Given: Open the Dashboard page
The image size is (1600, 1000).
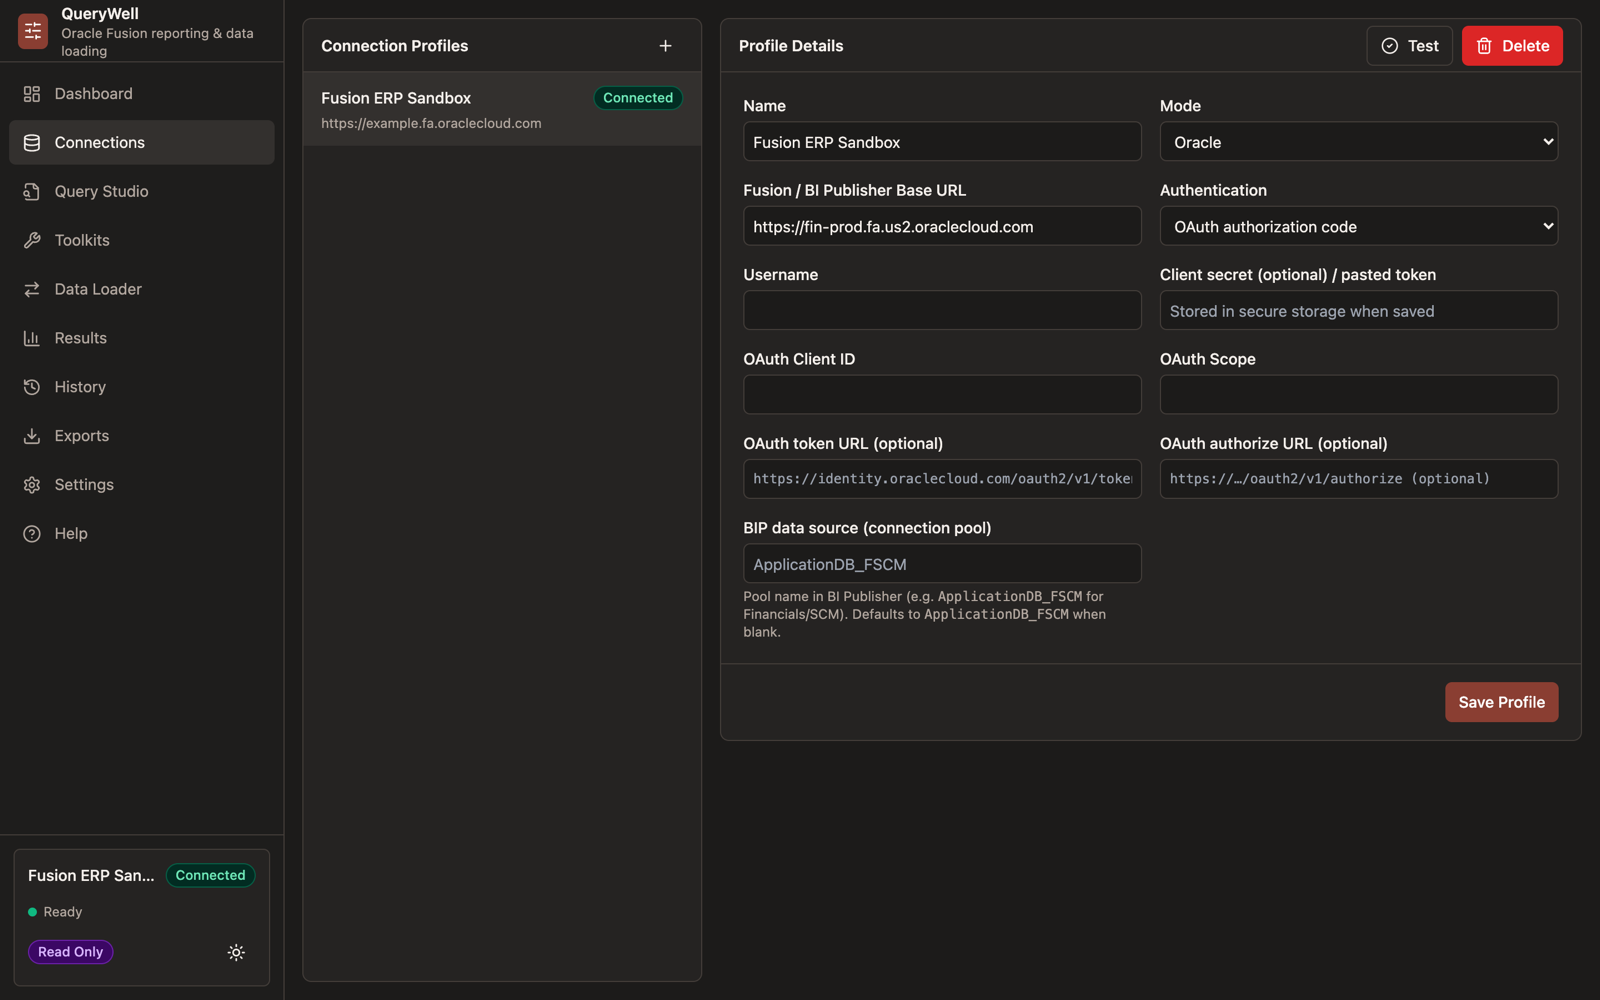Looking at the screenshot, I should (x=142, y=94).
